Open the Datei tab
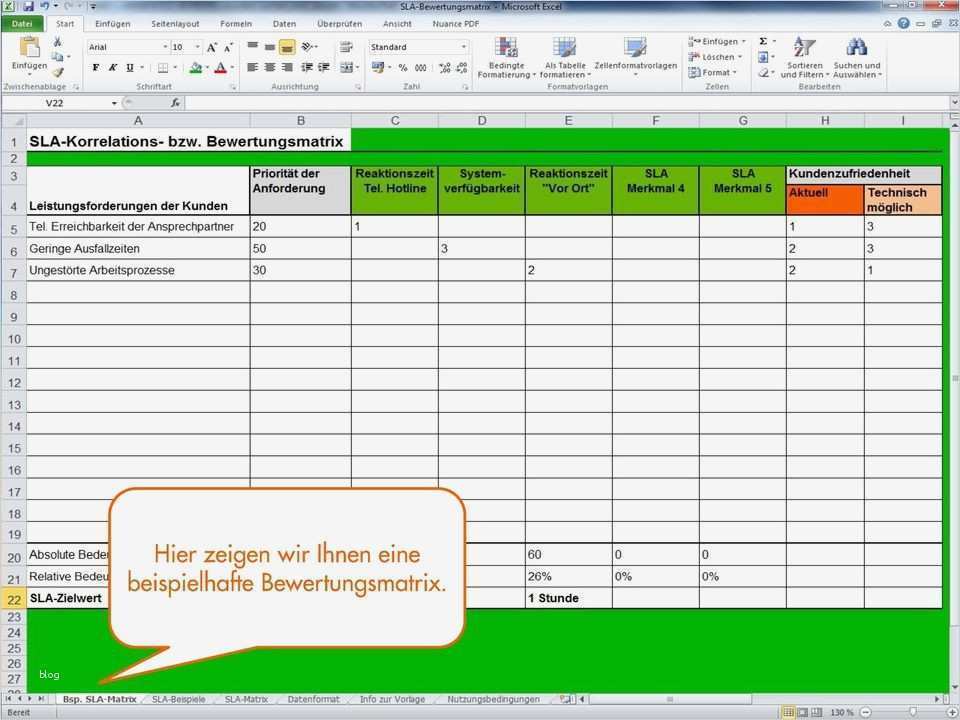 click(22, 24)
